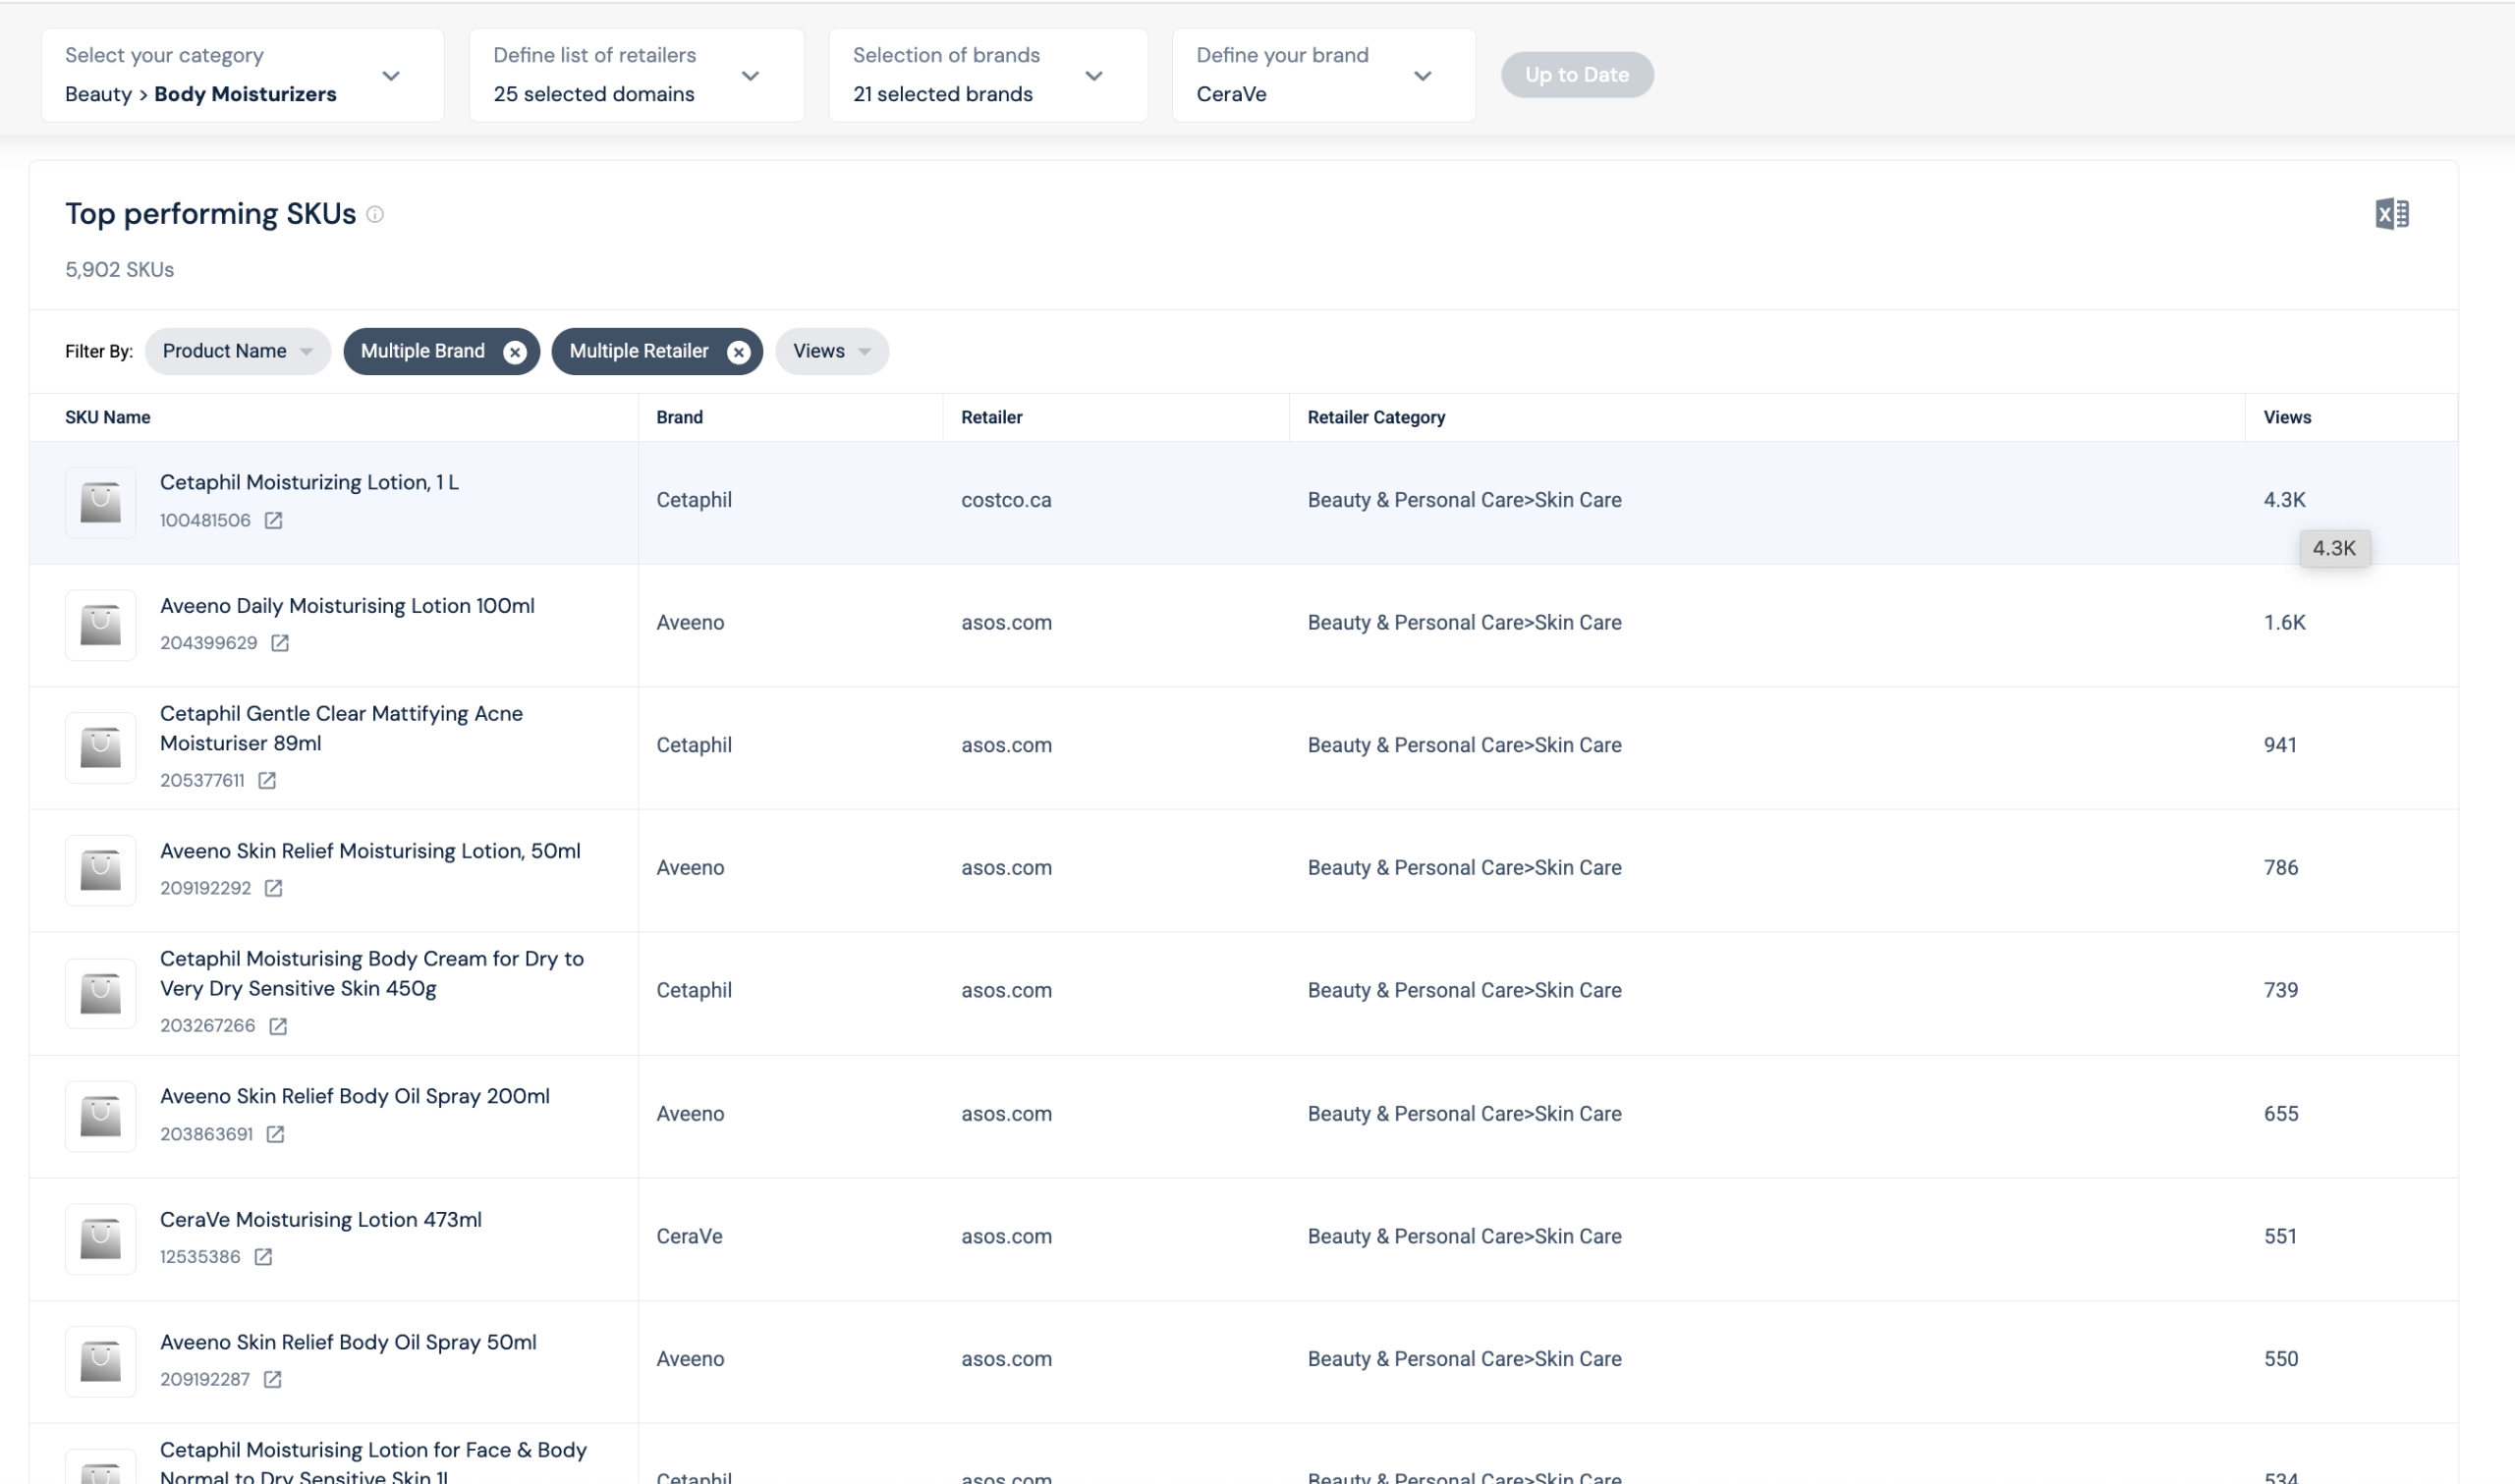The height and width of the screenshot is (1484, 2515).
Task: Expand the Select your category dropdown
Action: [391, 75]
